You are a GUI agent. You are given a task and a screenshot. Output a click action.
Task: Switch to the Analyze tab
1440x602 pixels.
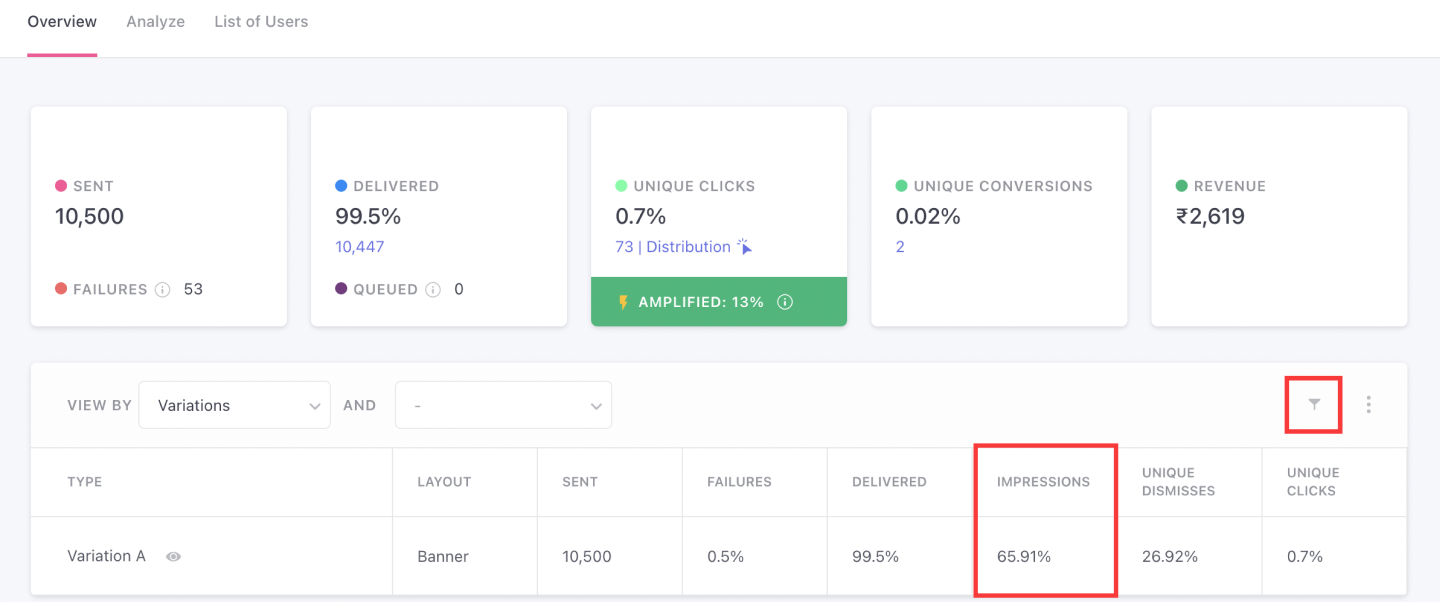pyautogui.click(x=155, y=21)
